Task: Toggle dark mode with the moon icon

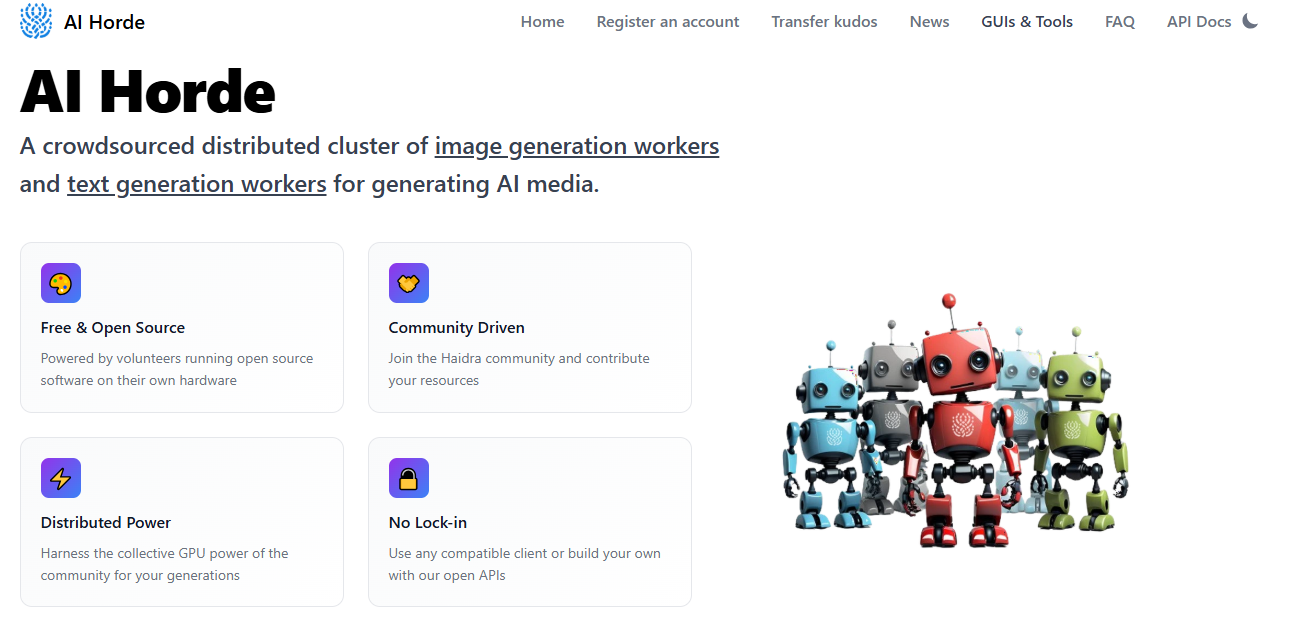Action: pyautogui.click(x=1250, y=21)
